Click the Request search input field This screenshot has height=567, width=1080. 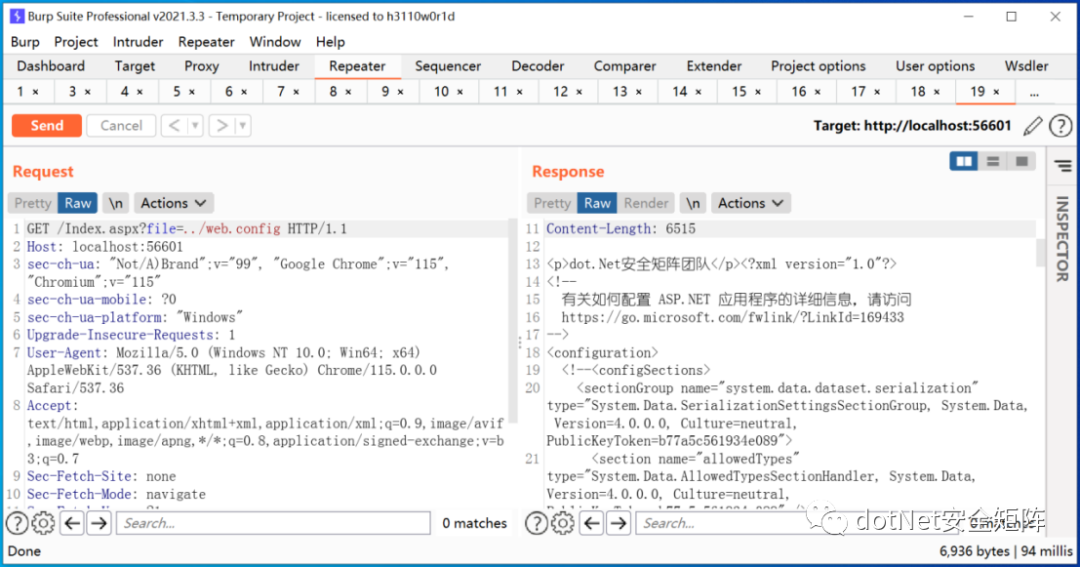pos(273,524)
